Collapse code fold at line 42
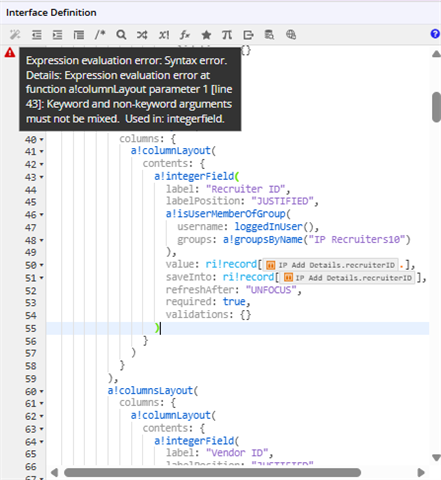Screen dimensions: 441x480 click(x=42, y=164)
